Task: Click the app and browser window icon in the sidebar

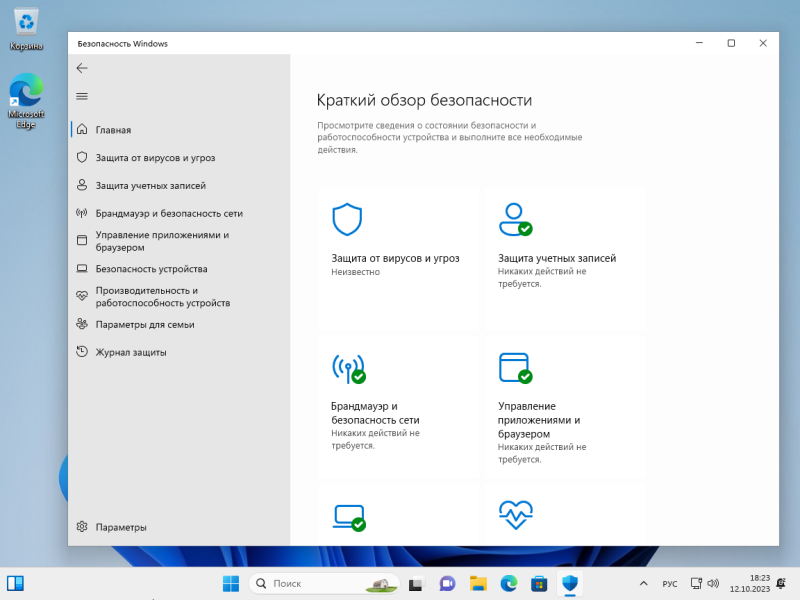Action: [x=82, y=240]
